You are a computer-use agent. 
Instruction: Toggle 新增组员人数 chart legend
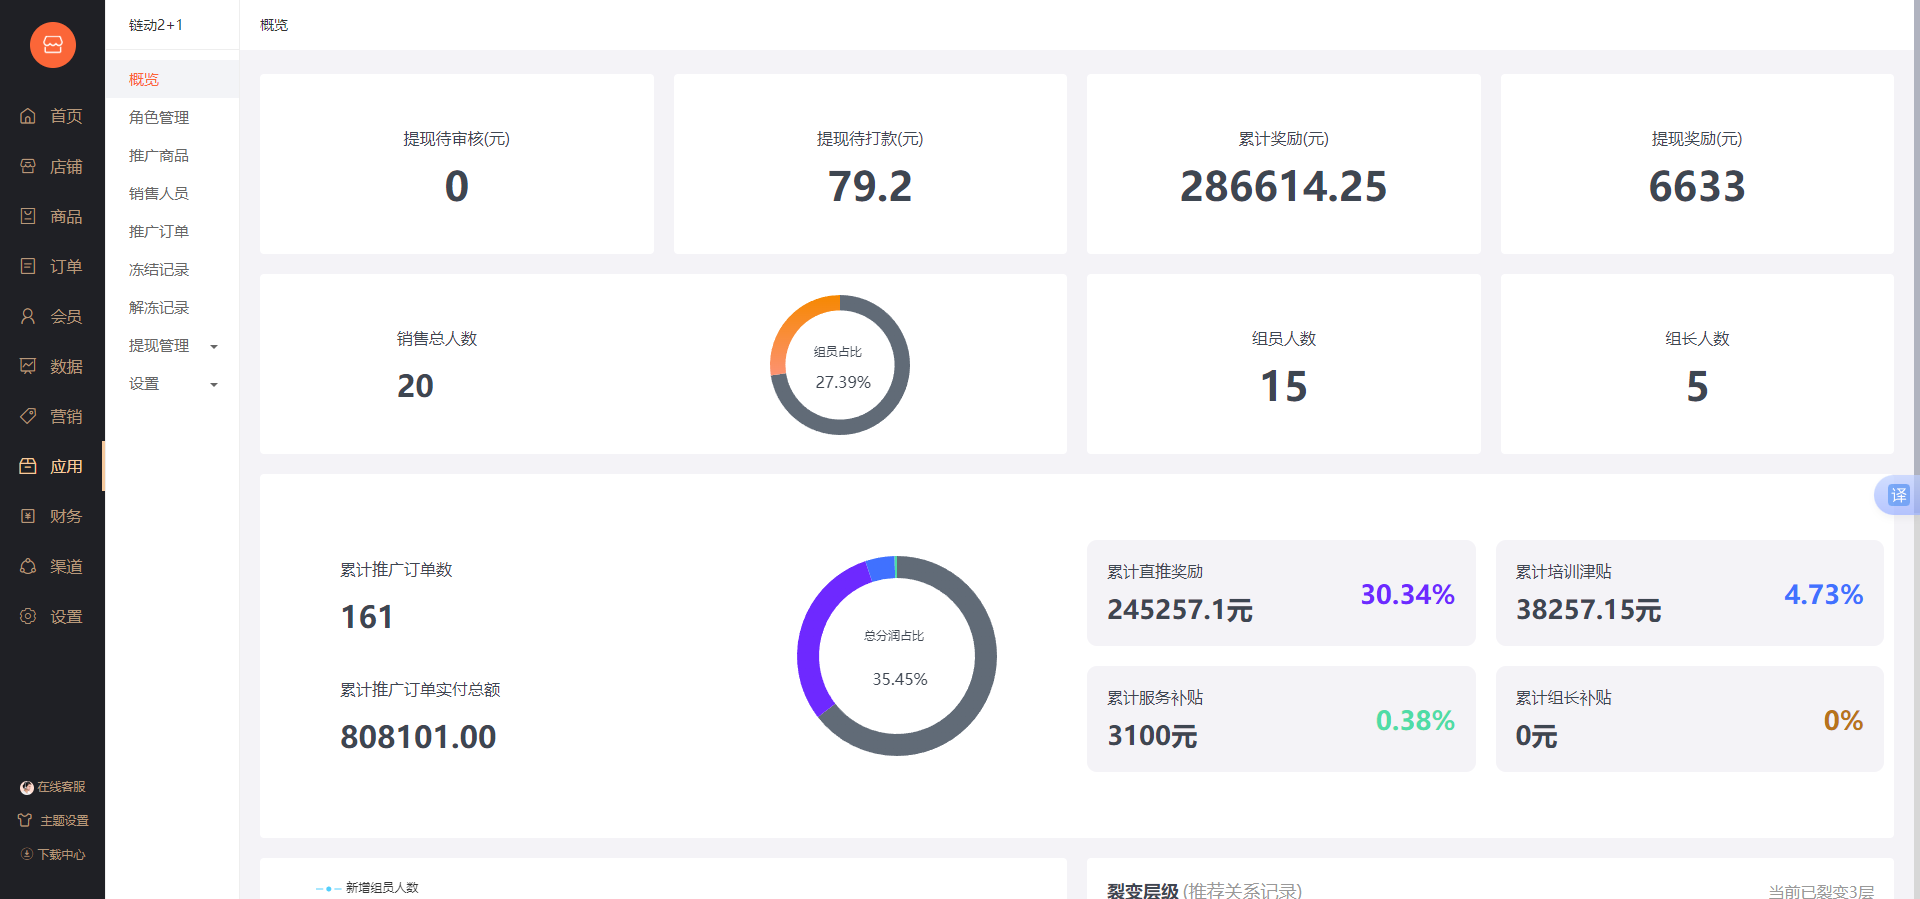pyautogui.click(x=368, y=887)
